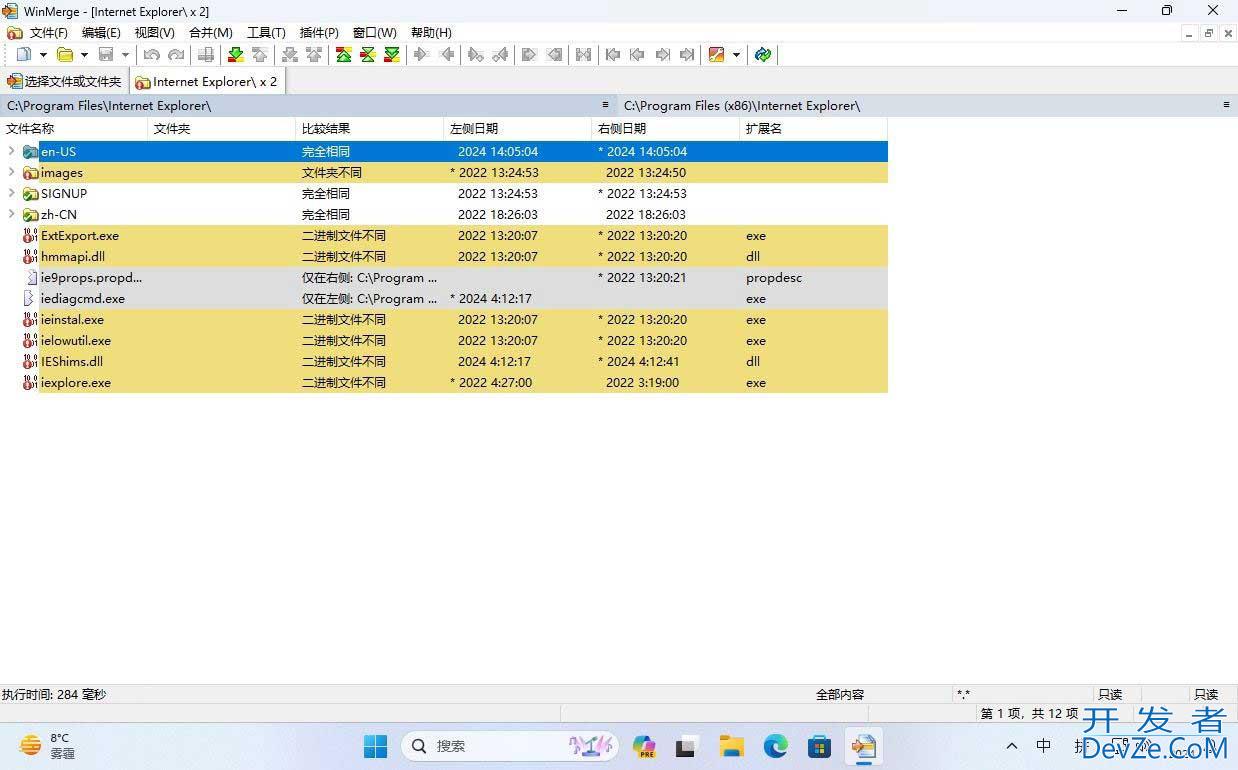Viewport: 1238px width, 770px height.
Task: Click the New document toolbar icon
Action: [x=23, y=54]
